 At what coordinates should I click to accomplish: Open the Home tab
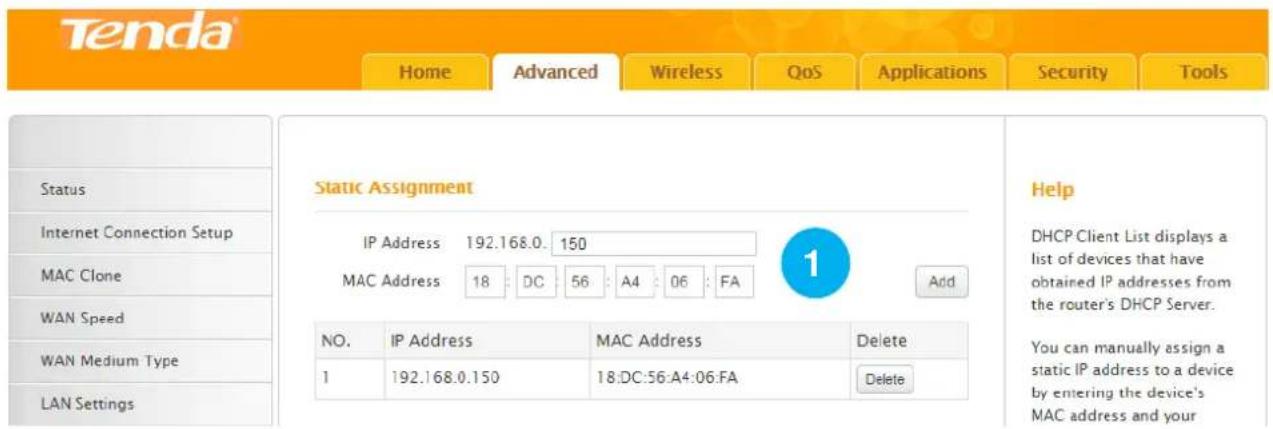[425, 72]
